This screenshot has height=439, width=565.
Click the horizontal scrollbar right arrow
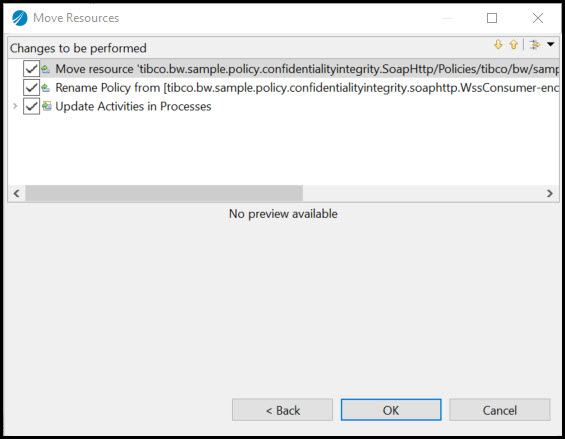pyautogui.click(x=550, y=194)
